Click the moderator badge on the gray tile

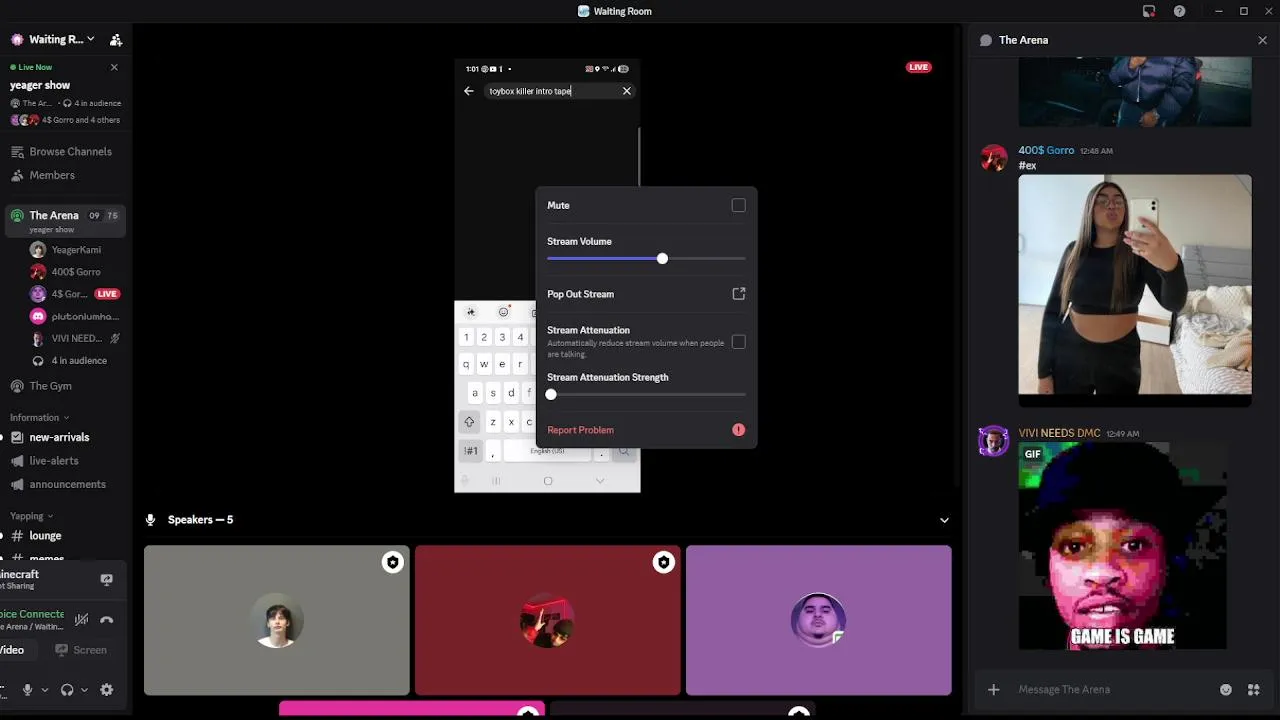[392, 563]
